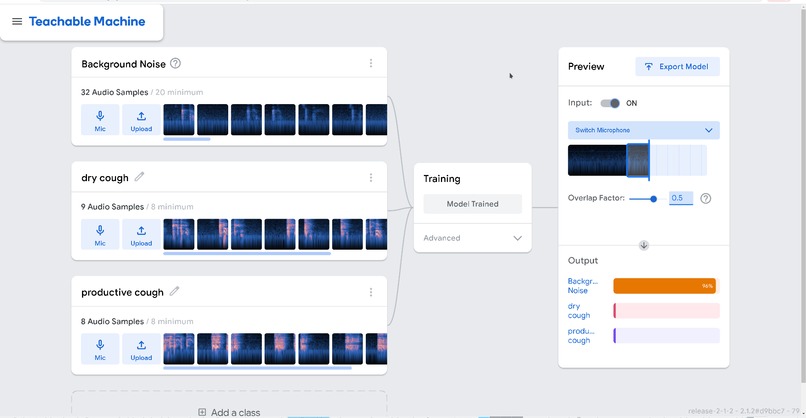Image resolution: width=806 pixels, height=418 pixels.
Task: Rename the productive cough class pencil icon
Action: 174,292
